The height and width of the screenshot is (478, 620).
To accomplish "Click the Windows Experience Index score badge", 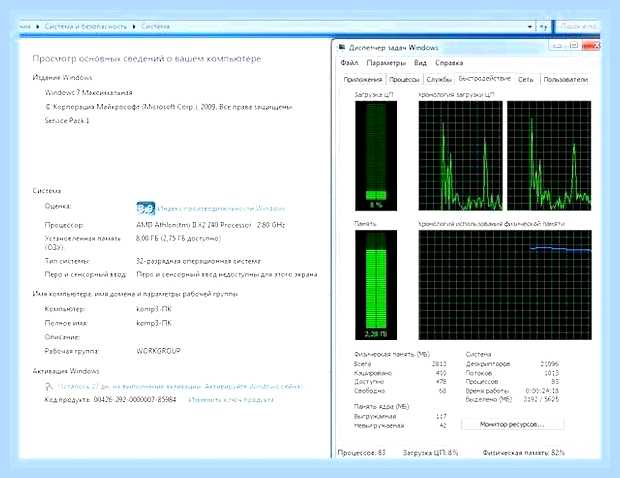I will [146, 208].
